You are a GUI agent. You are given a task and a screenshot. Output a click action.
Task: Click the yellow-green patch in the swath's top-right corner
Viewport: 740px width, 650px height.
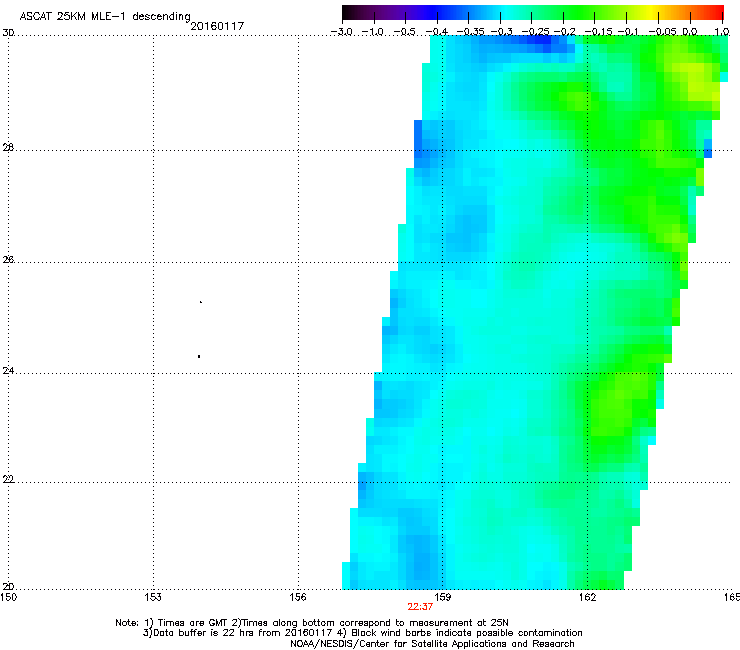point(698,78)
